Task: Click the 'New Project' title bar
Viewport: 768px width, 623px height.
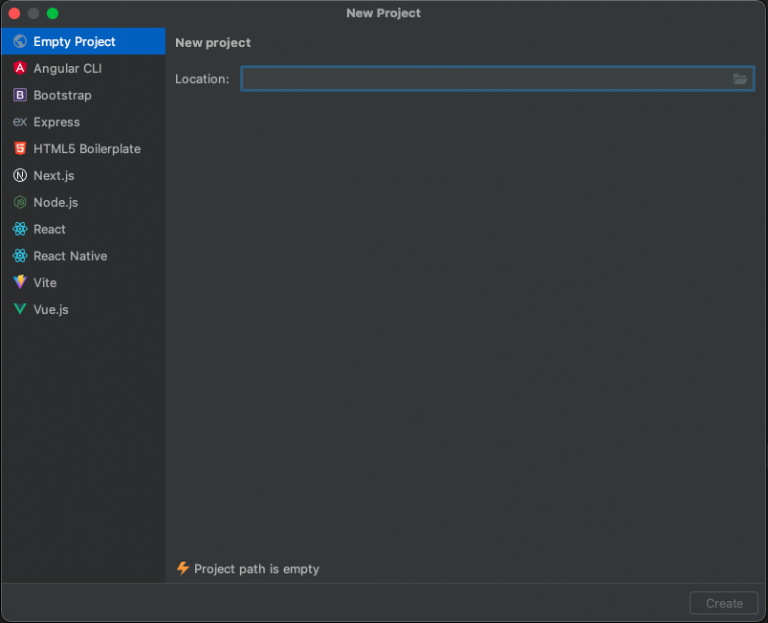Action: (x=383, y=13)
